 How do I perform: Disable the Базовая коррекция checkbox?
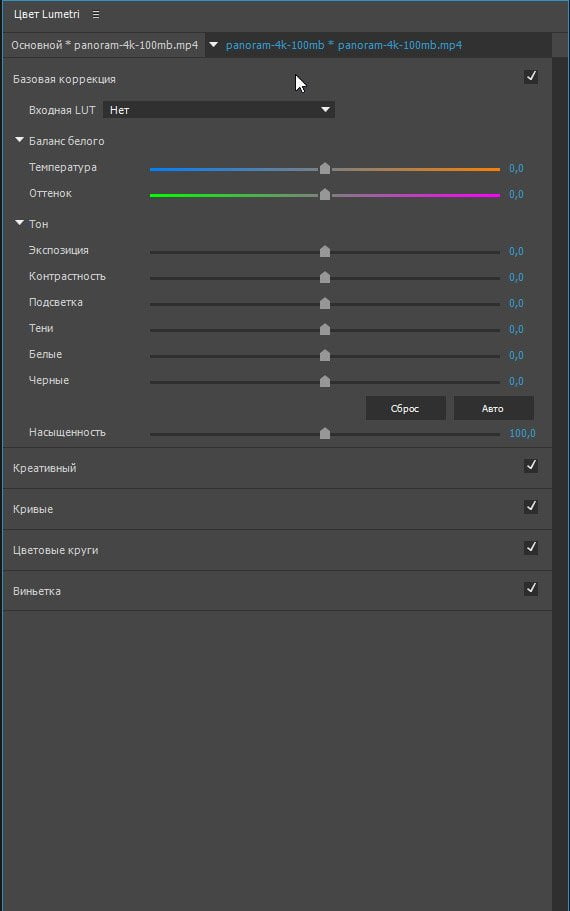[530, 77]
